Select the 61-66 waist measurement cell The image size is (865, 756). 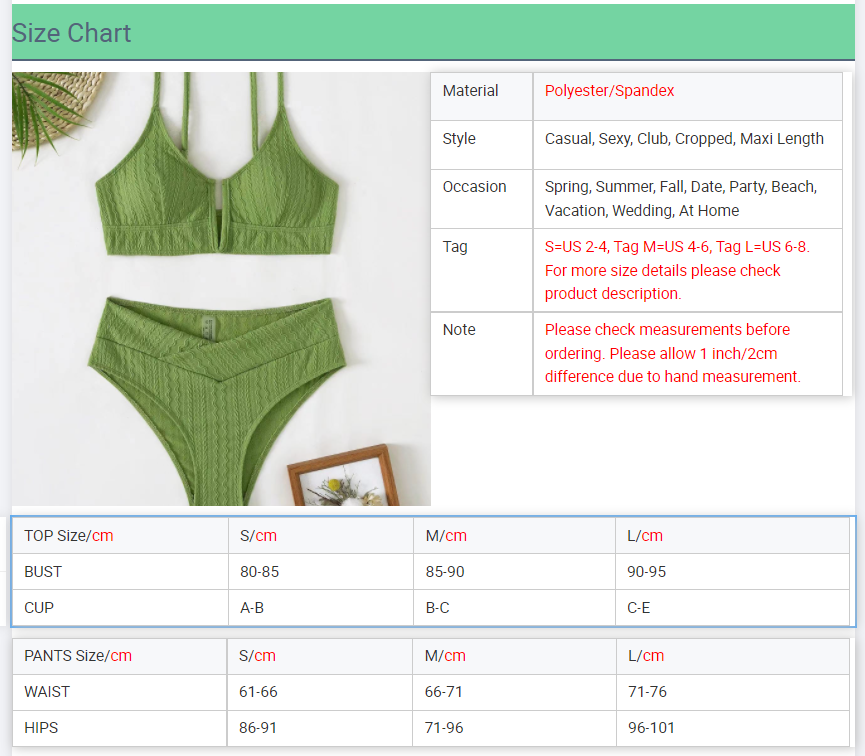point(259,692)
